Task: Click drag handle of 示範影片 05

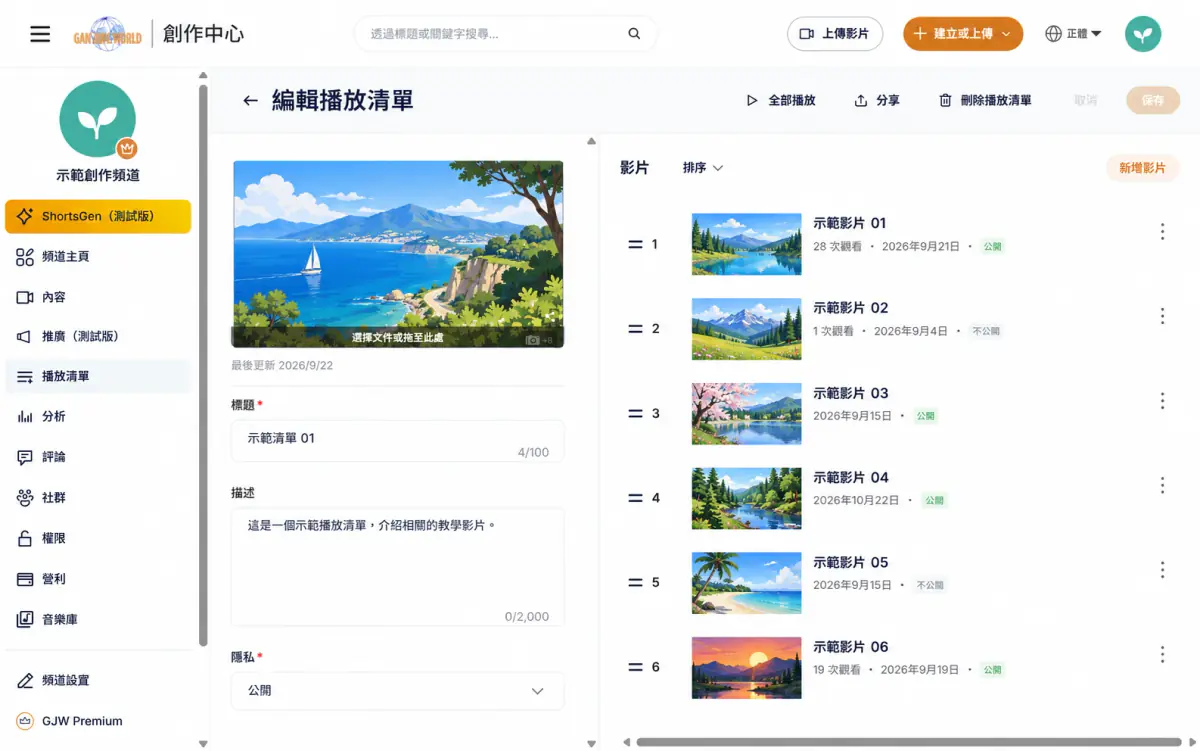Action: [635, 583]
